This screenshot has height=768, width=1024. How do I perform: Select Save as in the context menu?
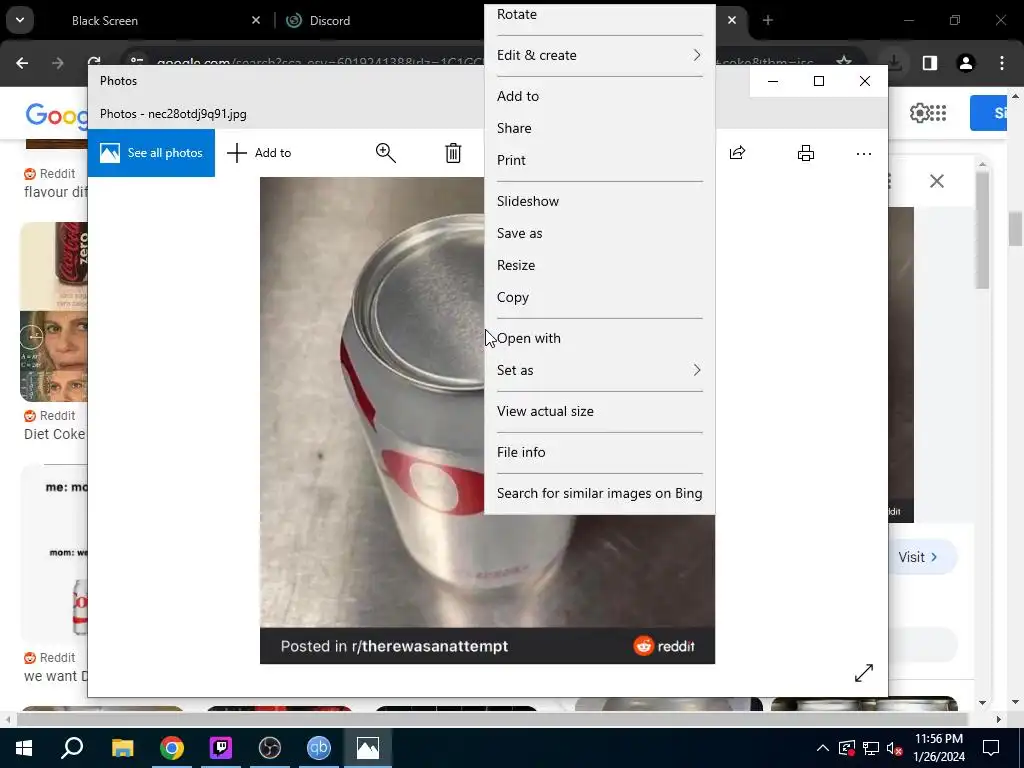[599, 233]
